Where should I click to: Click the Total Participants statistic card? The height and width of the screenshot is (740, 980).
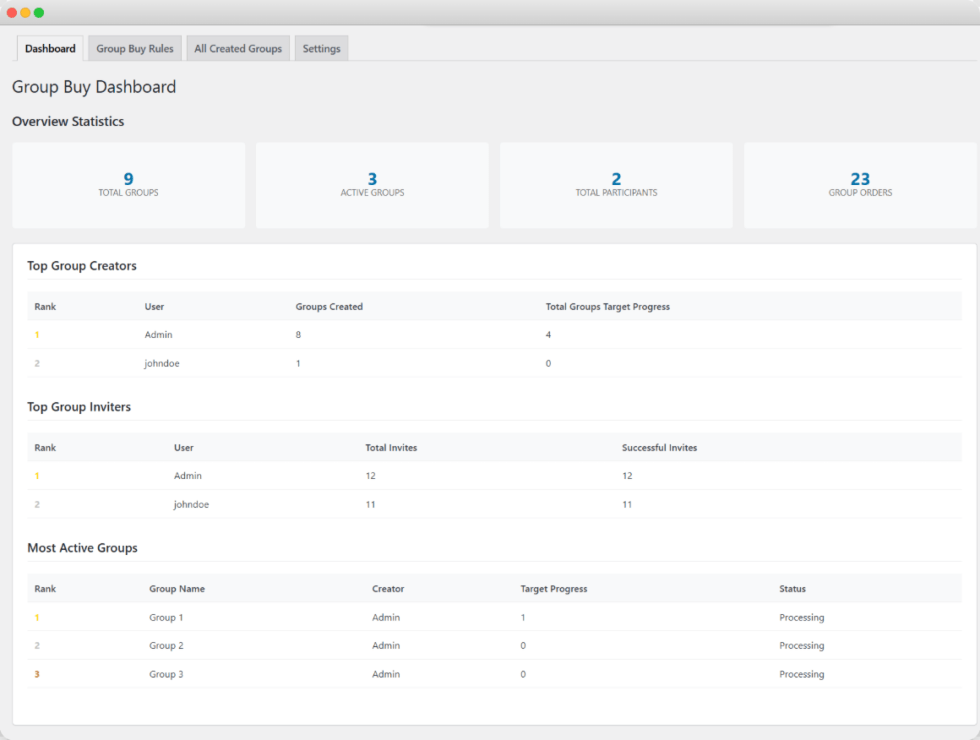[616, 185]
